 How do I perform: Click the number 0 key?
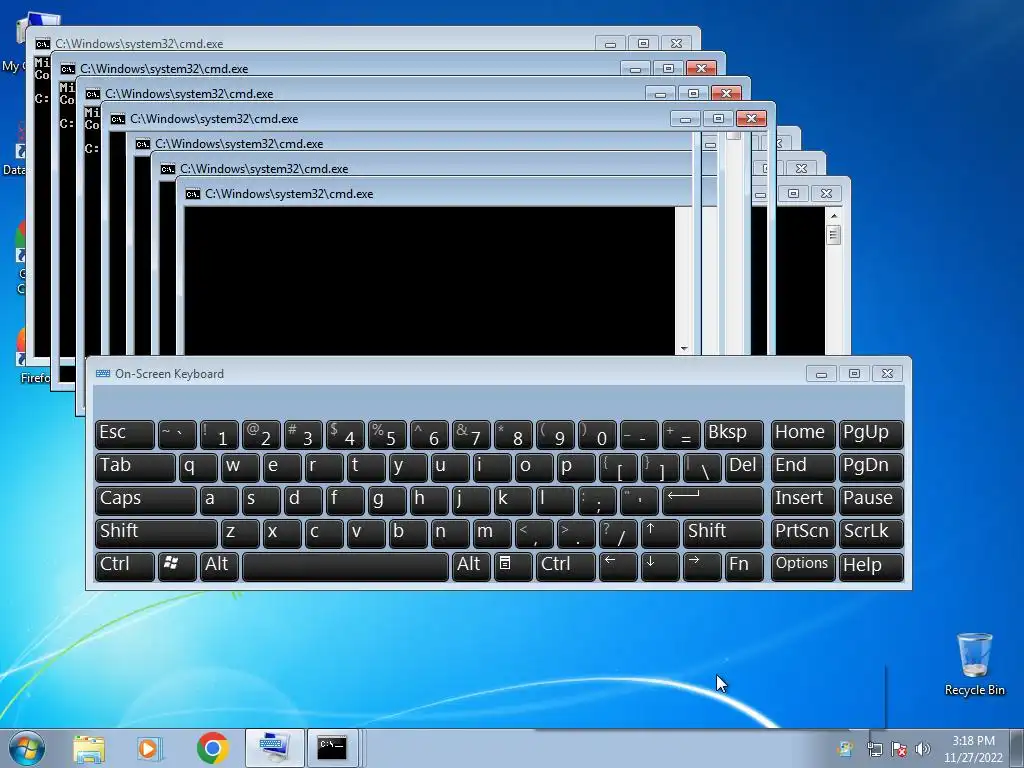click(597, 434)
